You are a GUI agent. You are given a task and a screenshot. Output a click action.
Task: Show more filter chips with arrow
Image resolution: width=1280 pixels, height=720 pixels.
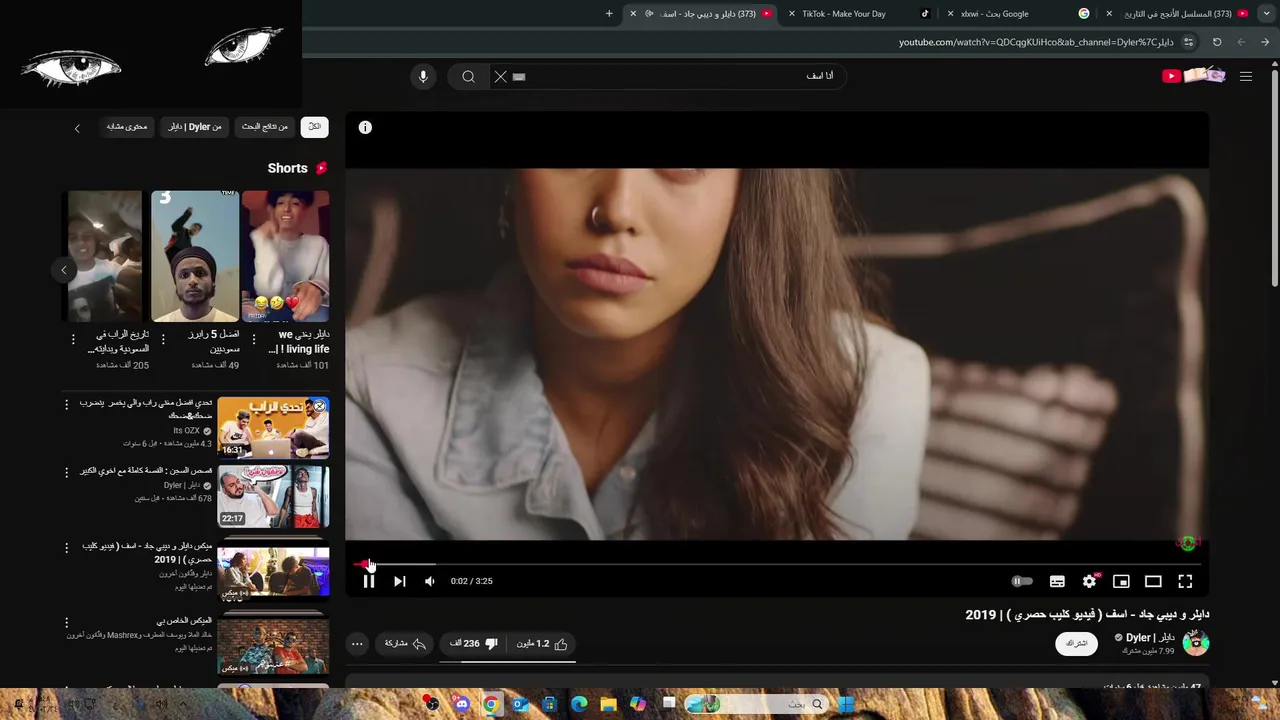pyautogui.click(x=77, y=128)
